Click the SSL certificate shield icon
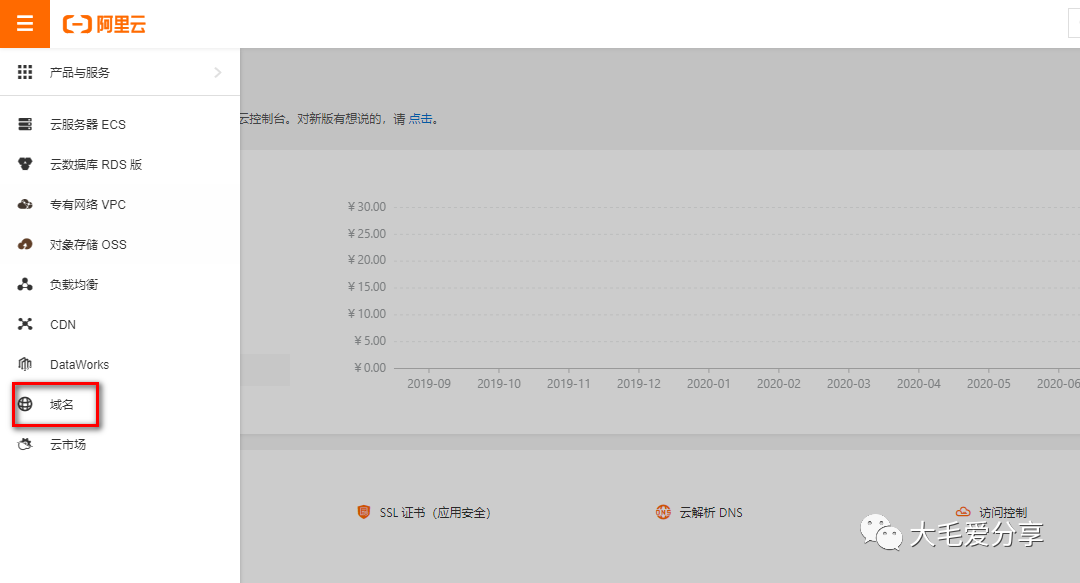1080x583 pixels. [364, 512]
